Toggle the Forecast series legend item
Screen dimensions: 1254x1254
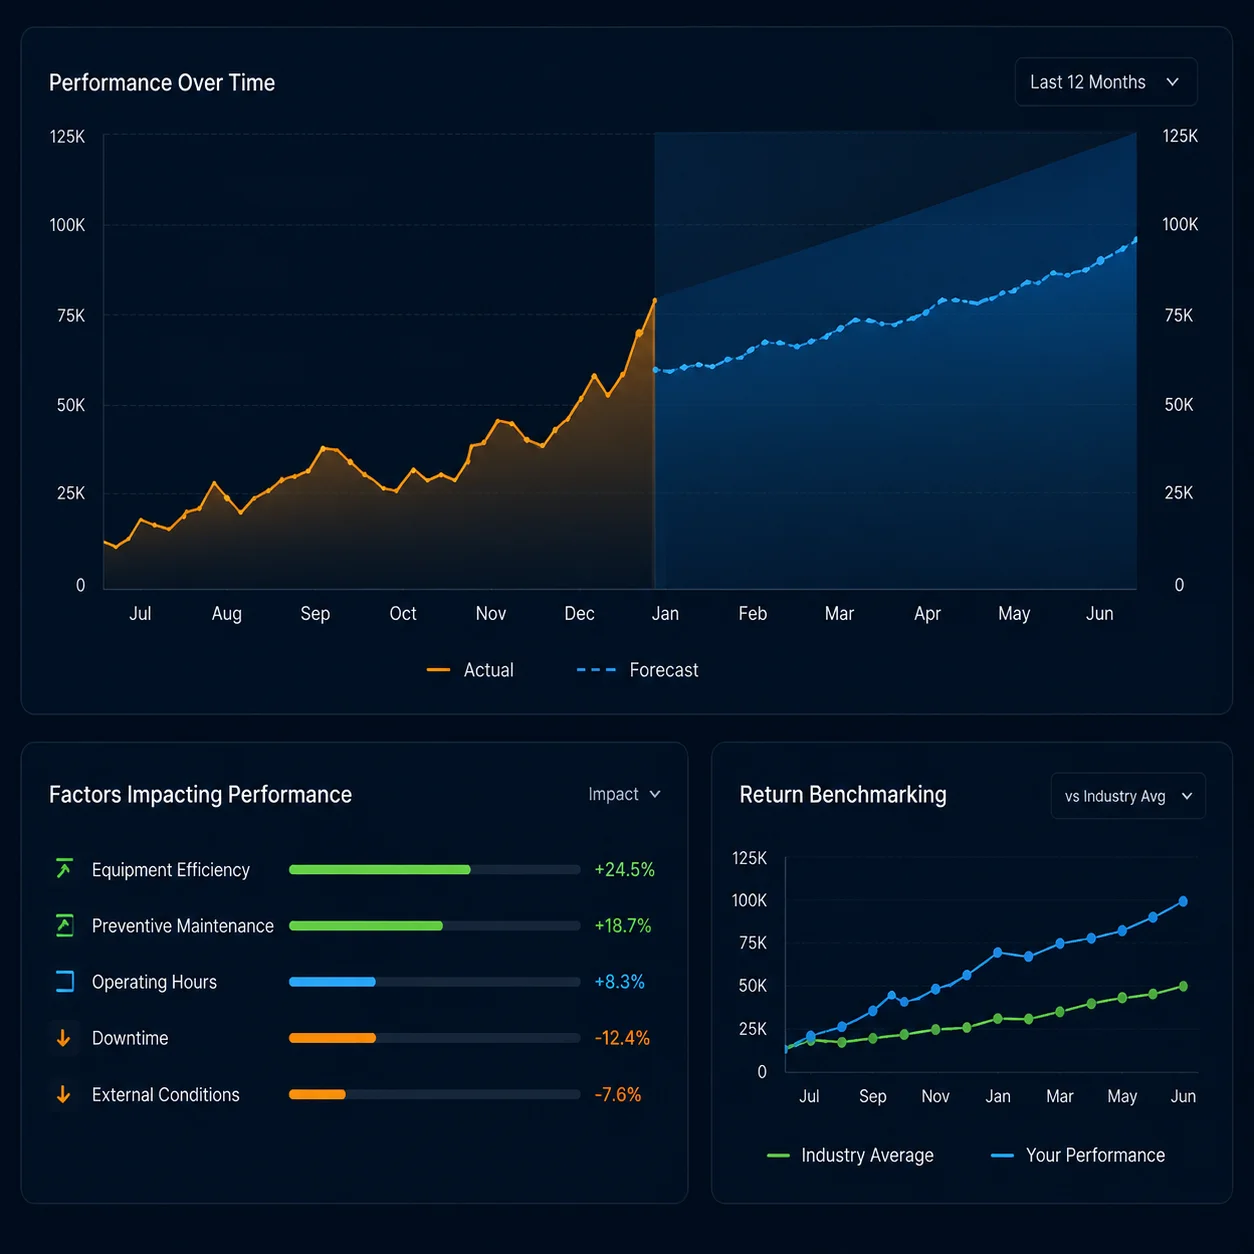click(x=638, y=670)
